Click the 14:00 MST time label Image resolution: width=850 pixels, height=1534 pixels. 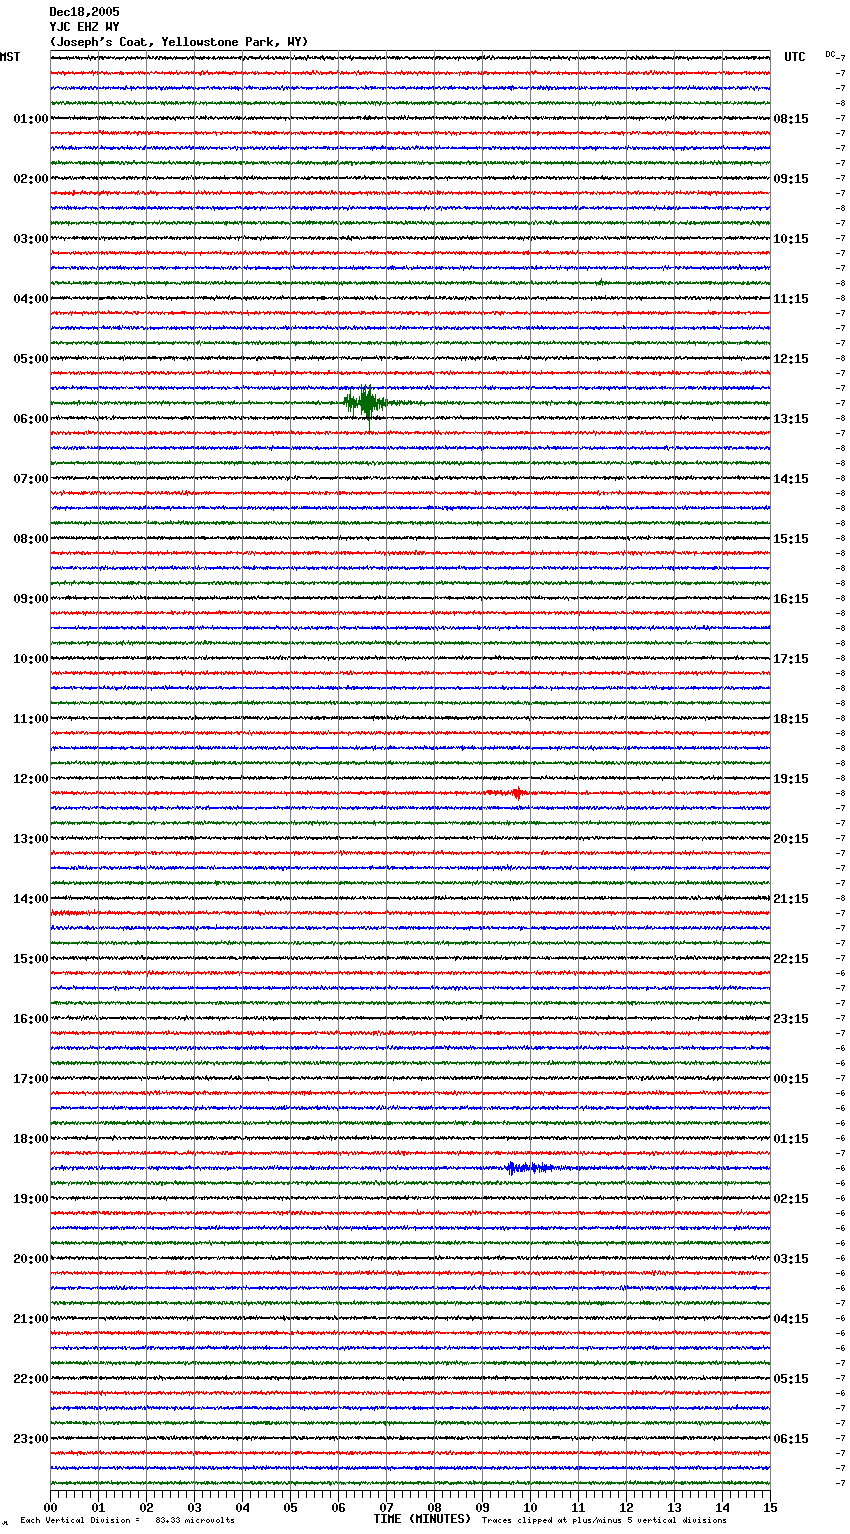point(31,899)
